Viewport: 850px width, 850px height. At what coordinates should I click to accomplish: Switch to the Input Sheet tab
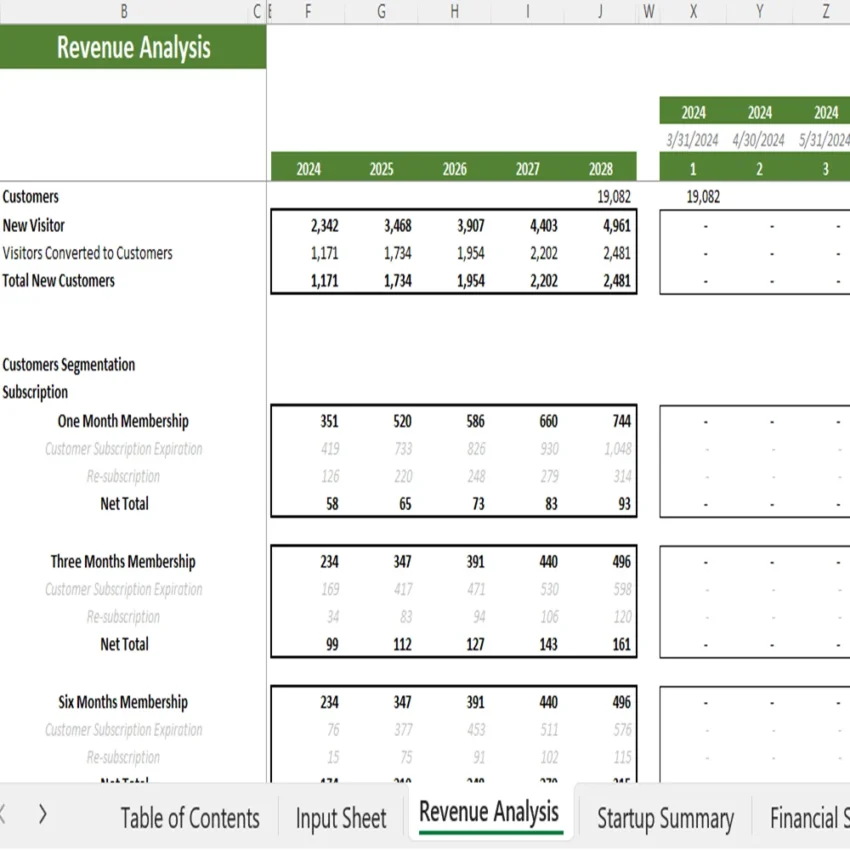(x=340, y=818)
